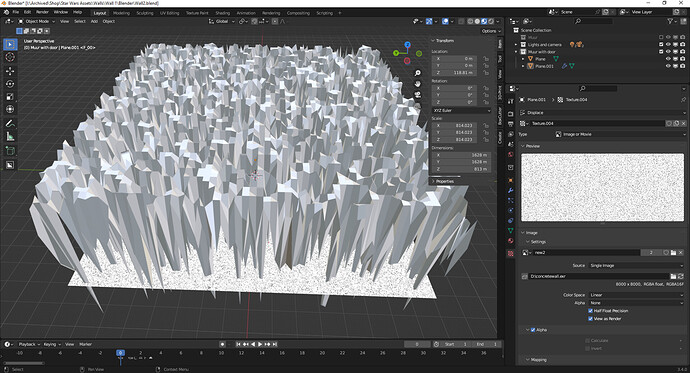Screen dimensions: 690x373
Task: Play the animation forward
Action: click(x=260, y=344)
